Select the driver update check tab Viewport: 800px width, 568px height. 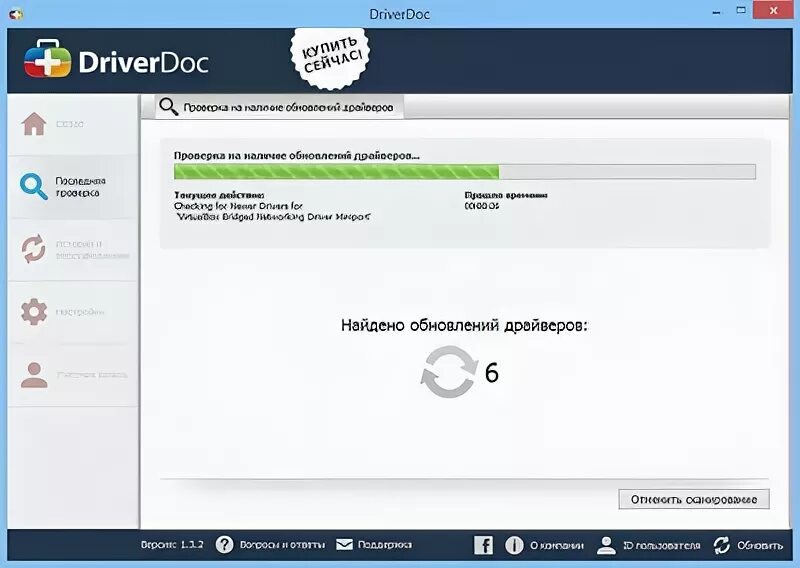[x=279, y=107]
